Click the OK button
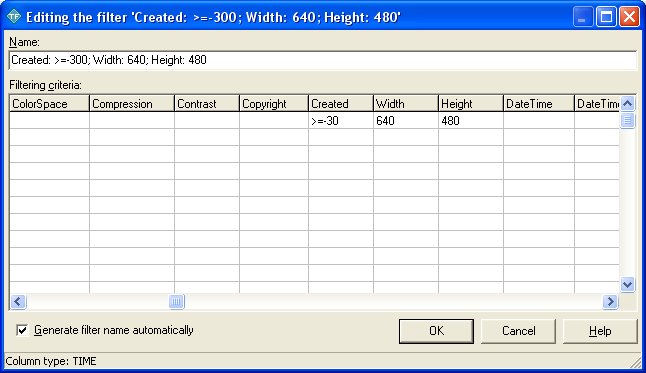This screenshot has height=373, width=646. tap(436, 331)
